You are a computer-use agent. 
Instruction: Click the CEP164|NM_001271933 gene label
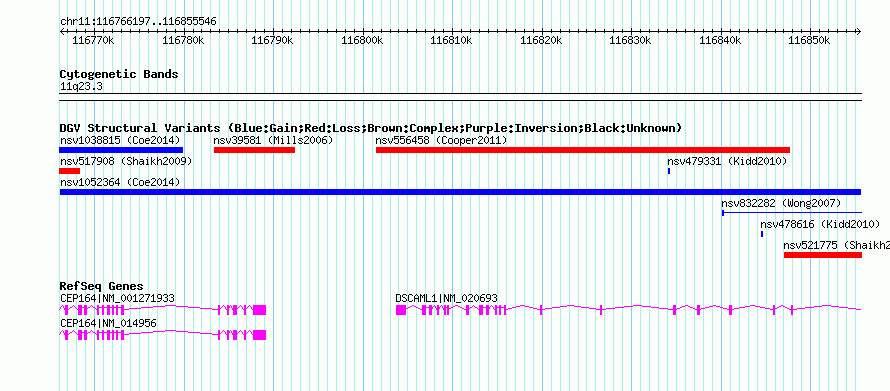point(117,298)
